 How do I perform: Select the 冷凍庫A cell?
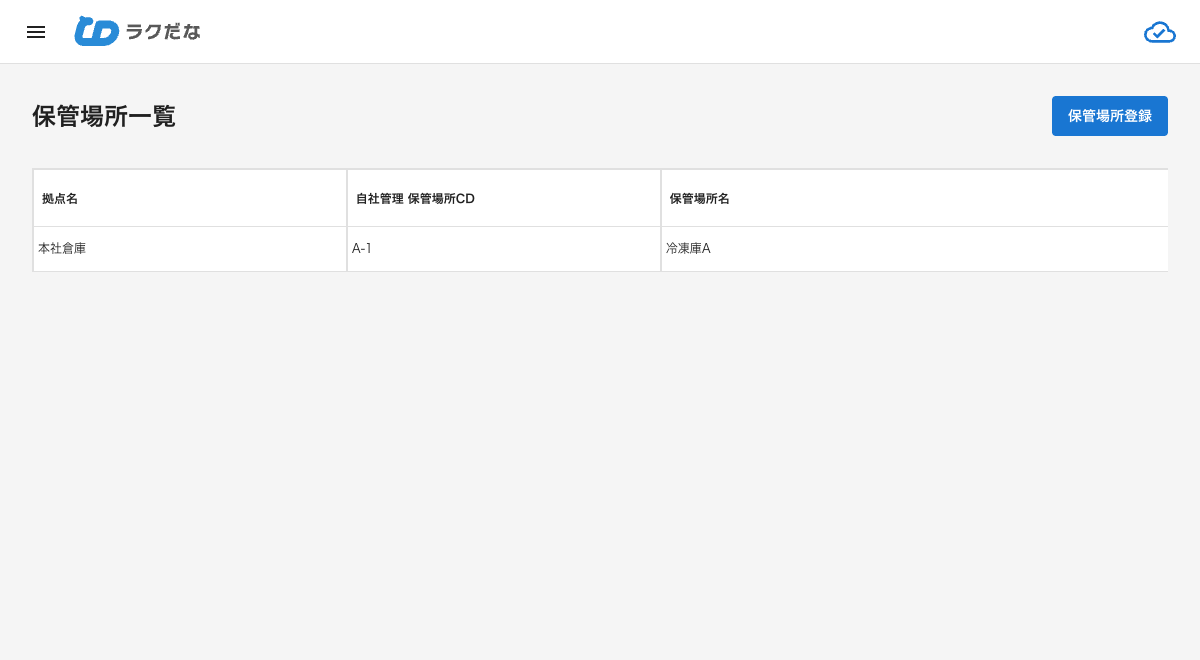click(915, 249)
